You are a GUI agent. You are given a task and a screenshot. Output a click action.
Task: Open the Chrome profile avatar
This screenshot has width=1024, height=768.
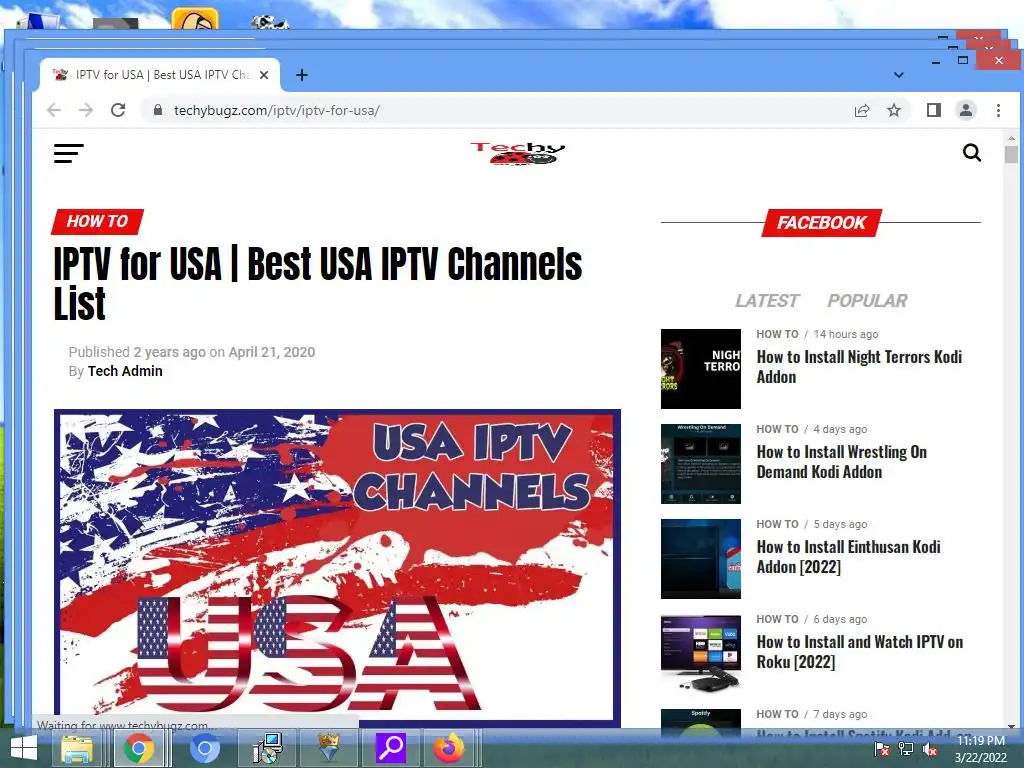click(966, 110)
